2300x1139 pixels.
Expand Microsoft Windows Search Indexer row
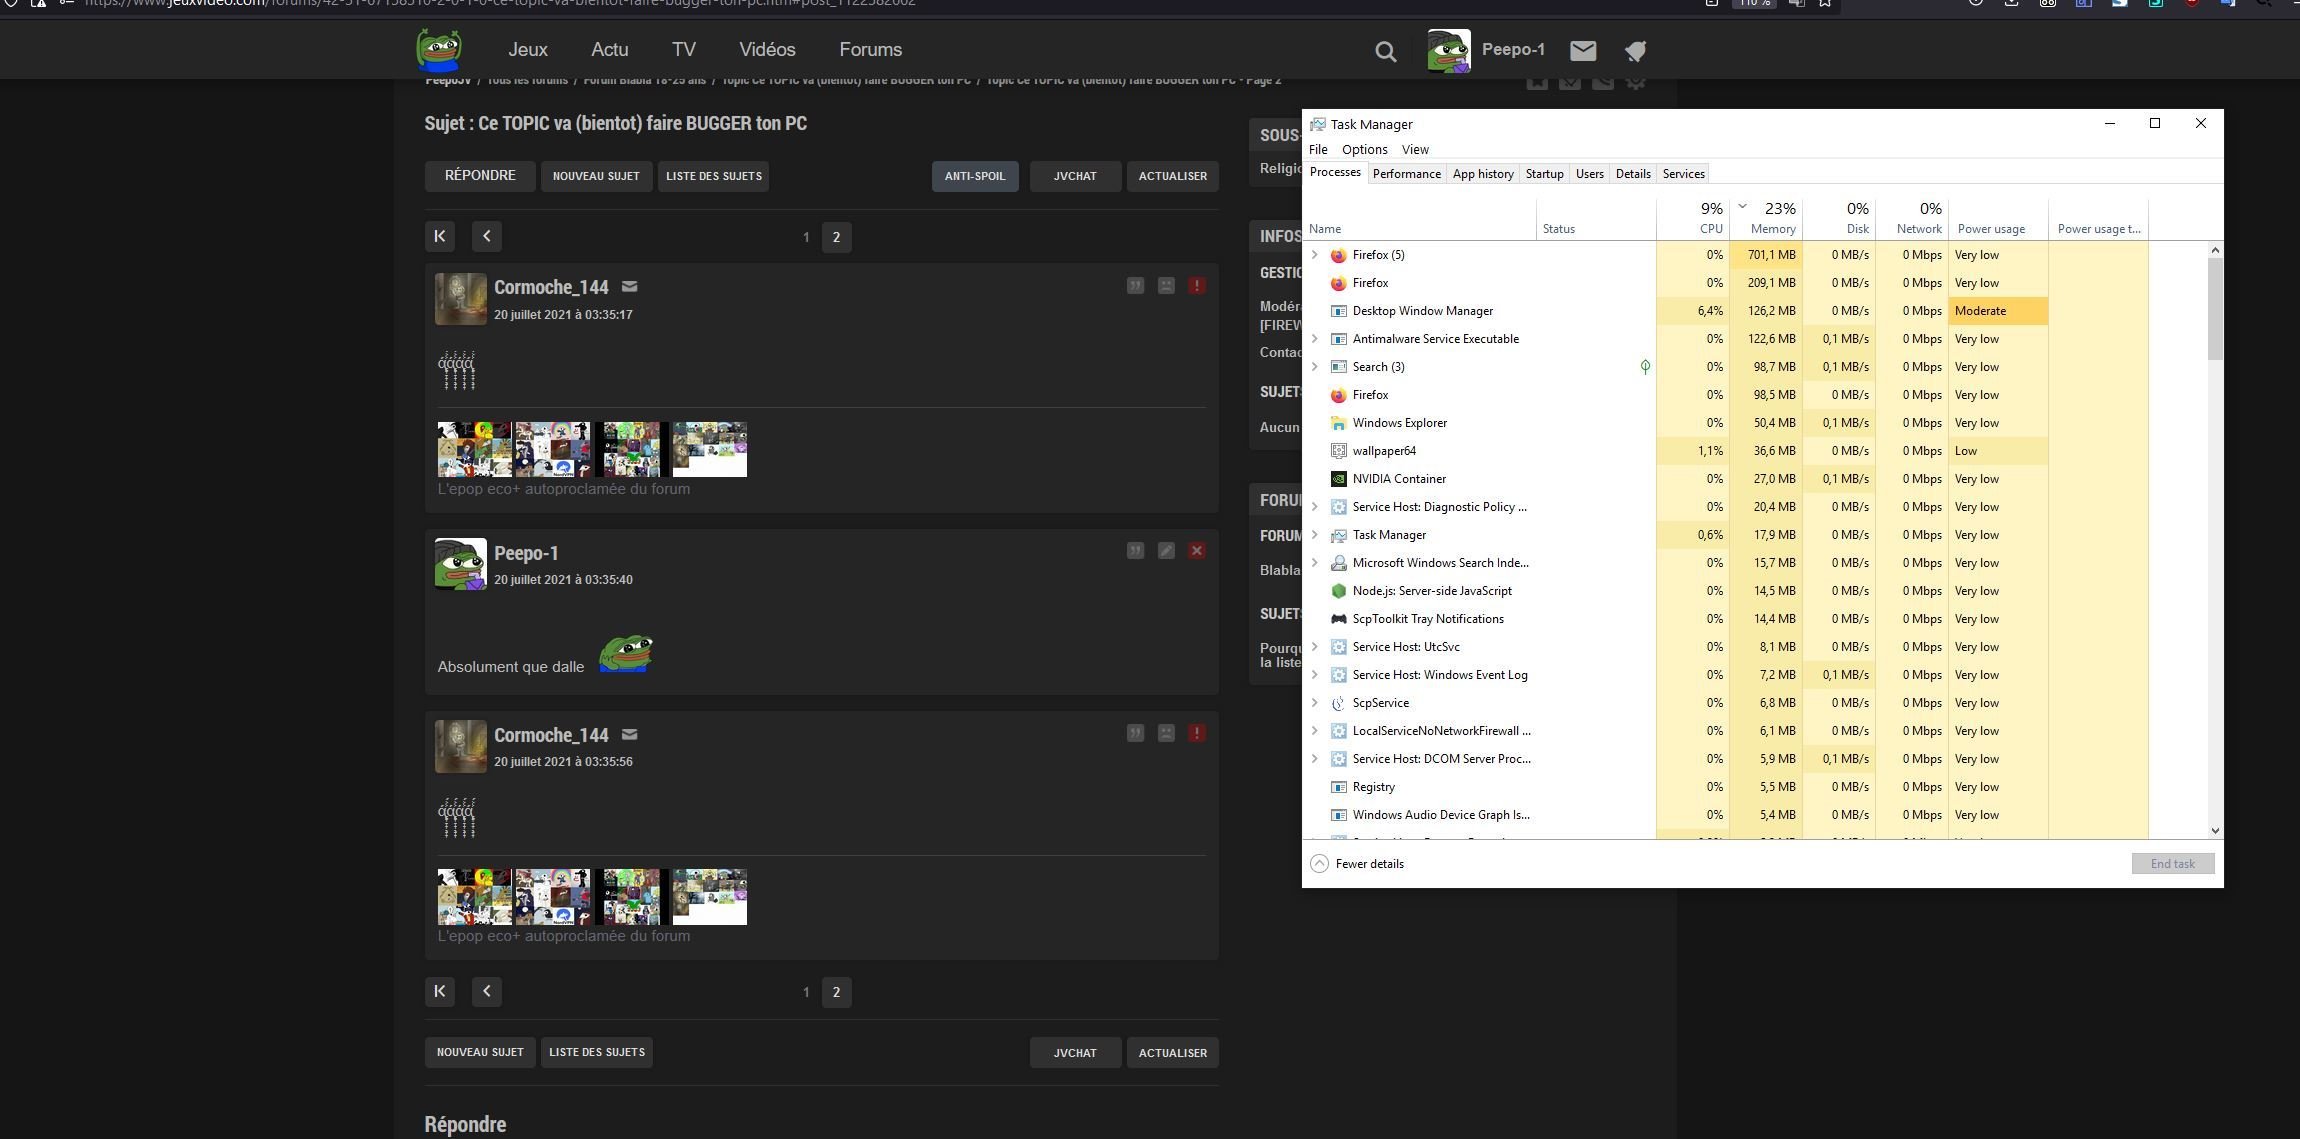coord(1315,563)
